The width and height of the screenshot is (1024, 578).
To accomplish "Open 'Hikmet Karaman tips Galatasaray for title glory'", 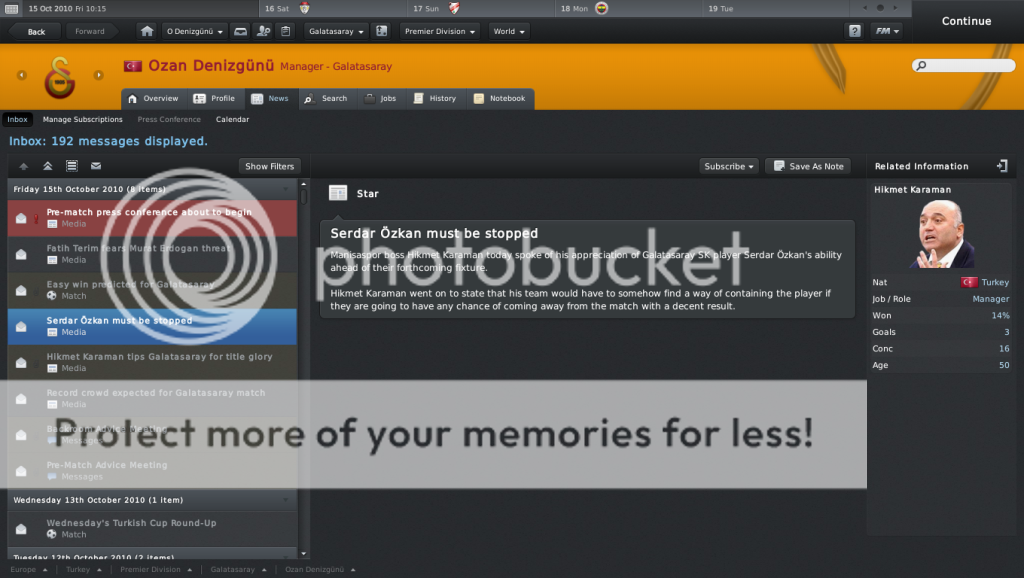I will [152, 362].
